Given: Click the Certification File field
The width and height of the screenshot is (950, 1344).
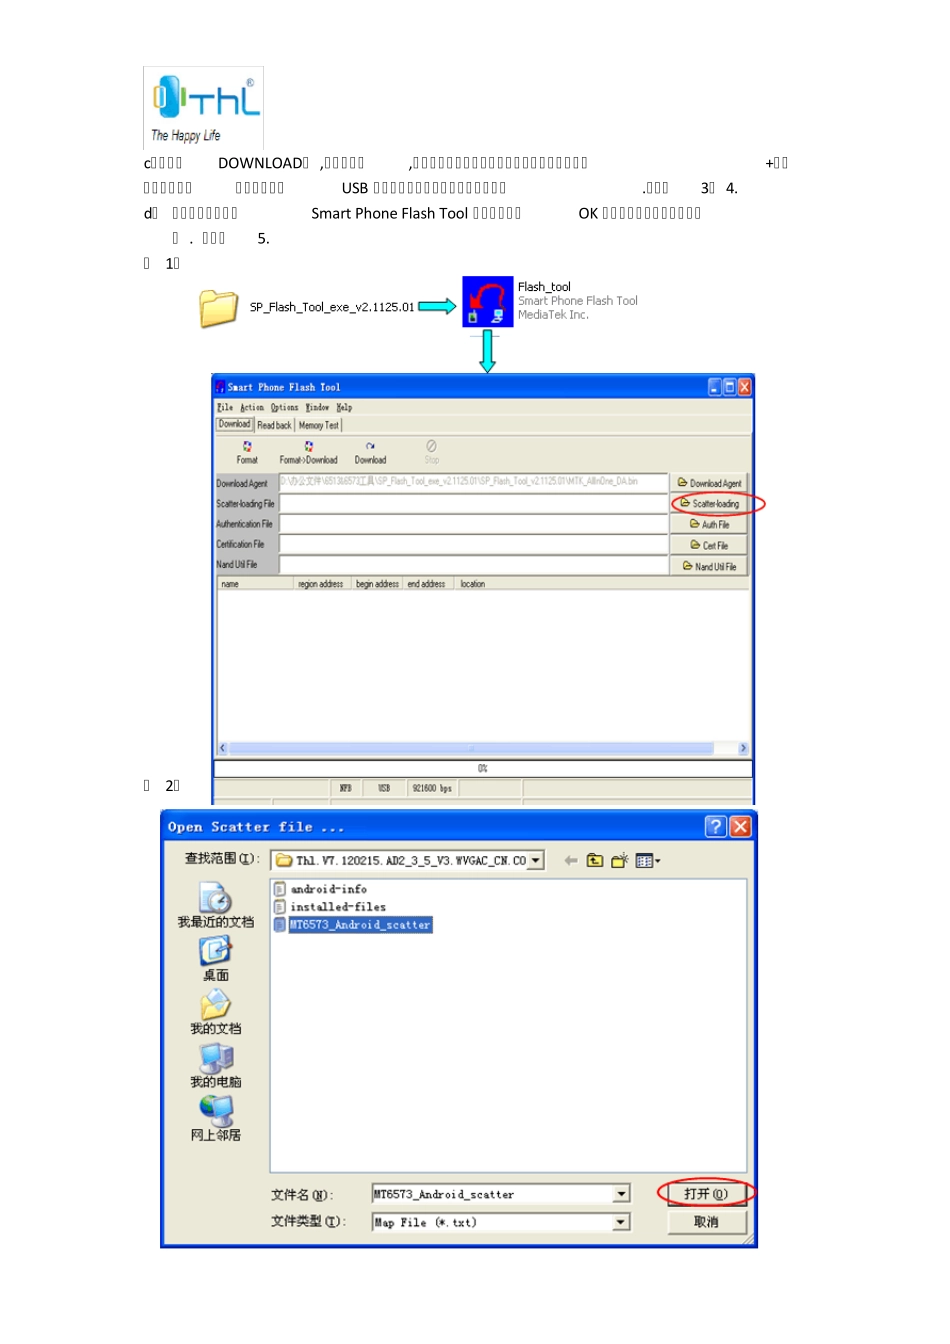Looking at the screenshot, I should 473,545.
